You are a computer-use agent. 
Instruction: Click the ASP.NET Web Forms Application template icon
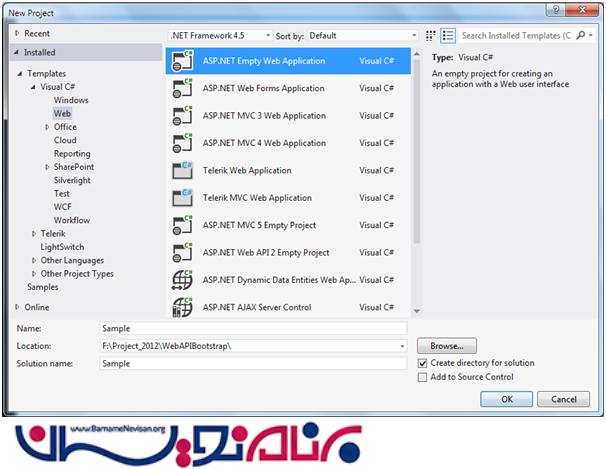pyautogui.click(x=182, y=88)
